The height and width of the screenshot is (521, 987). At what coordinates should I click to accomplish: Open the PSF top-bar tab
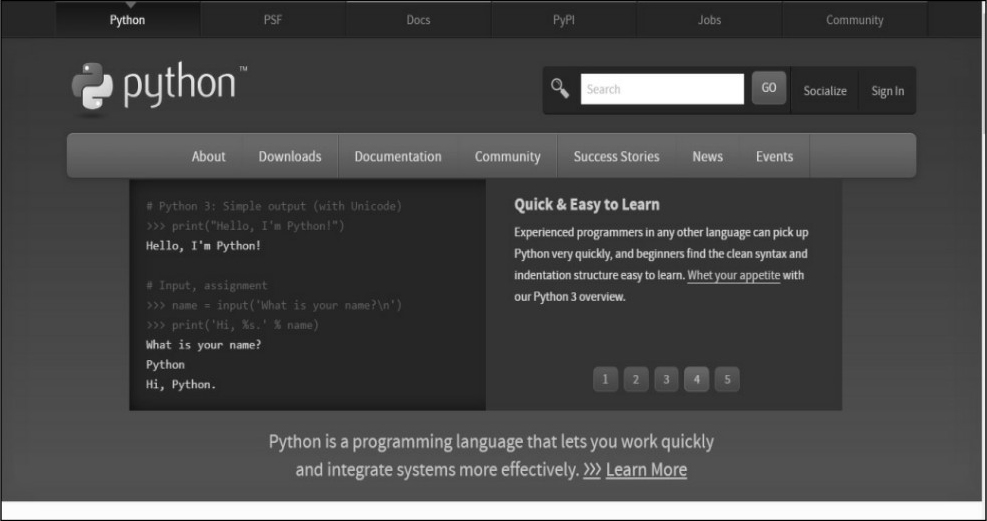(x=273, y=20)
